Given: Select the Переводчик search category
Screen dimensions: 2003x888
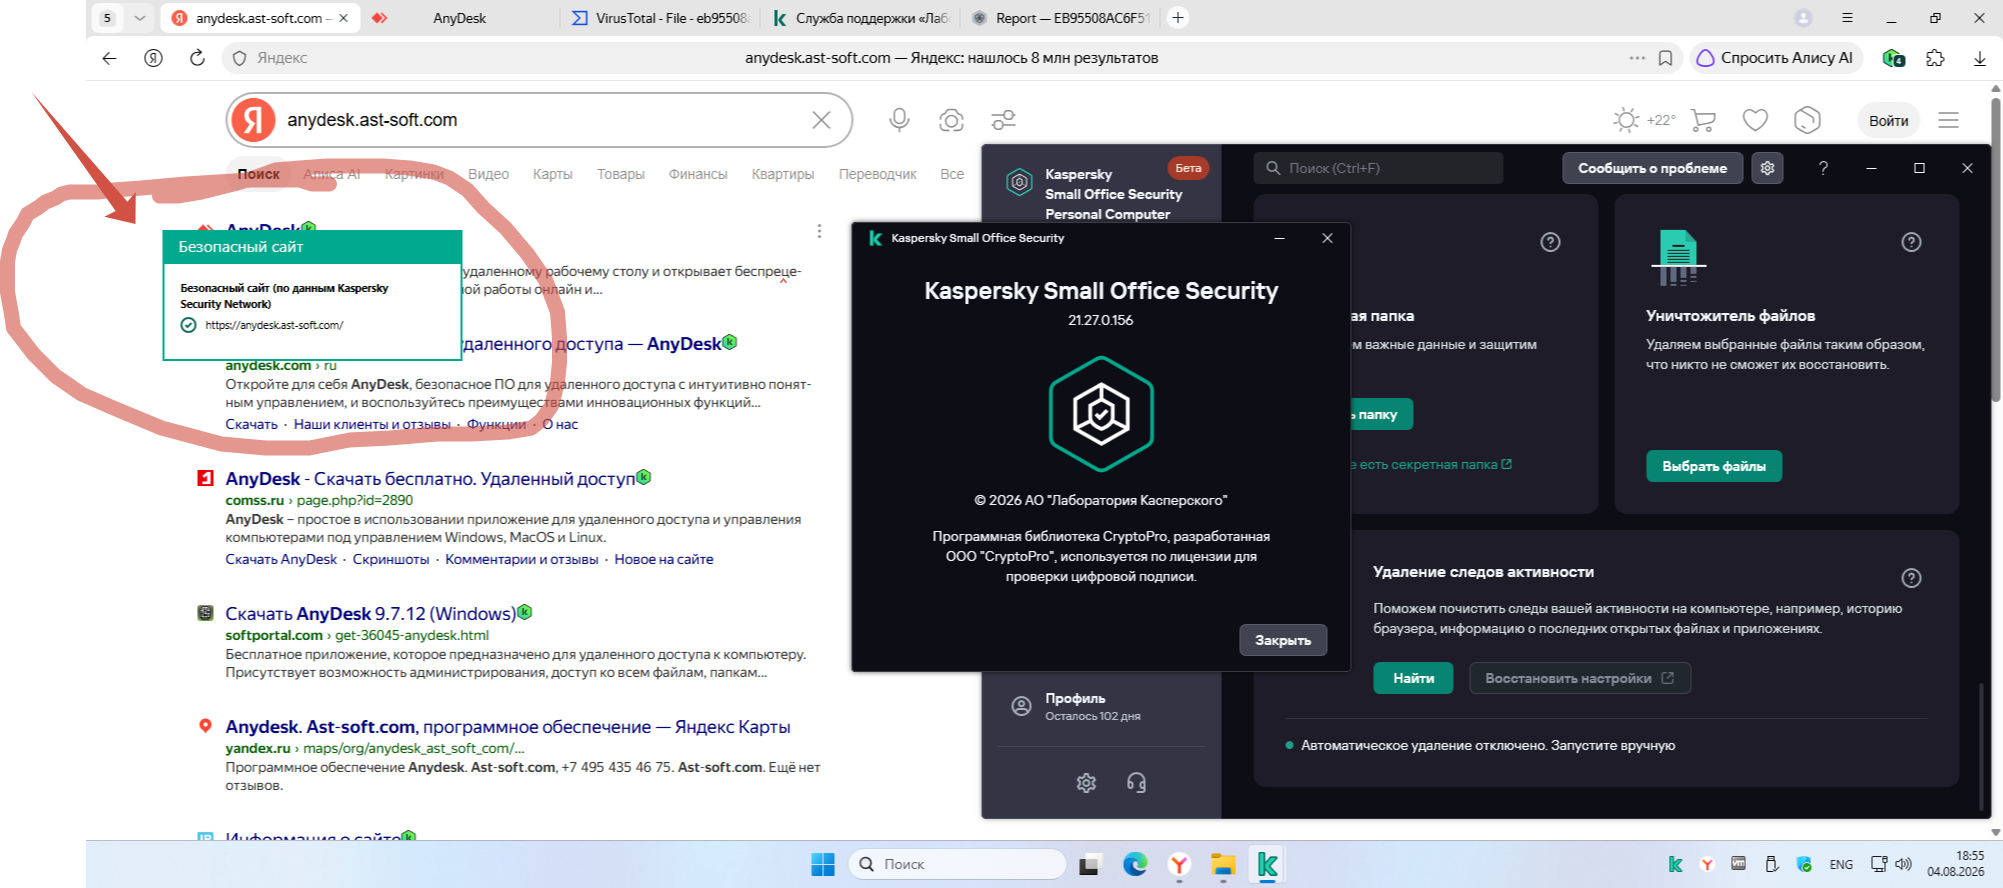Looking at the screenshot, I should click(877, 174).
